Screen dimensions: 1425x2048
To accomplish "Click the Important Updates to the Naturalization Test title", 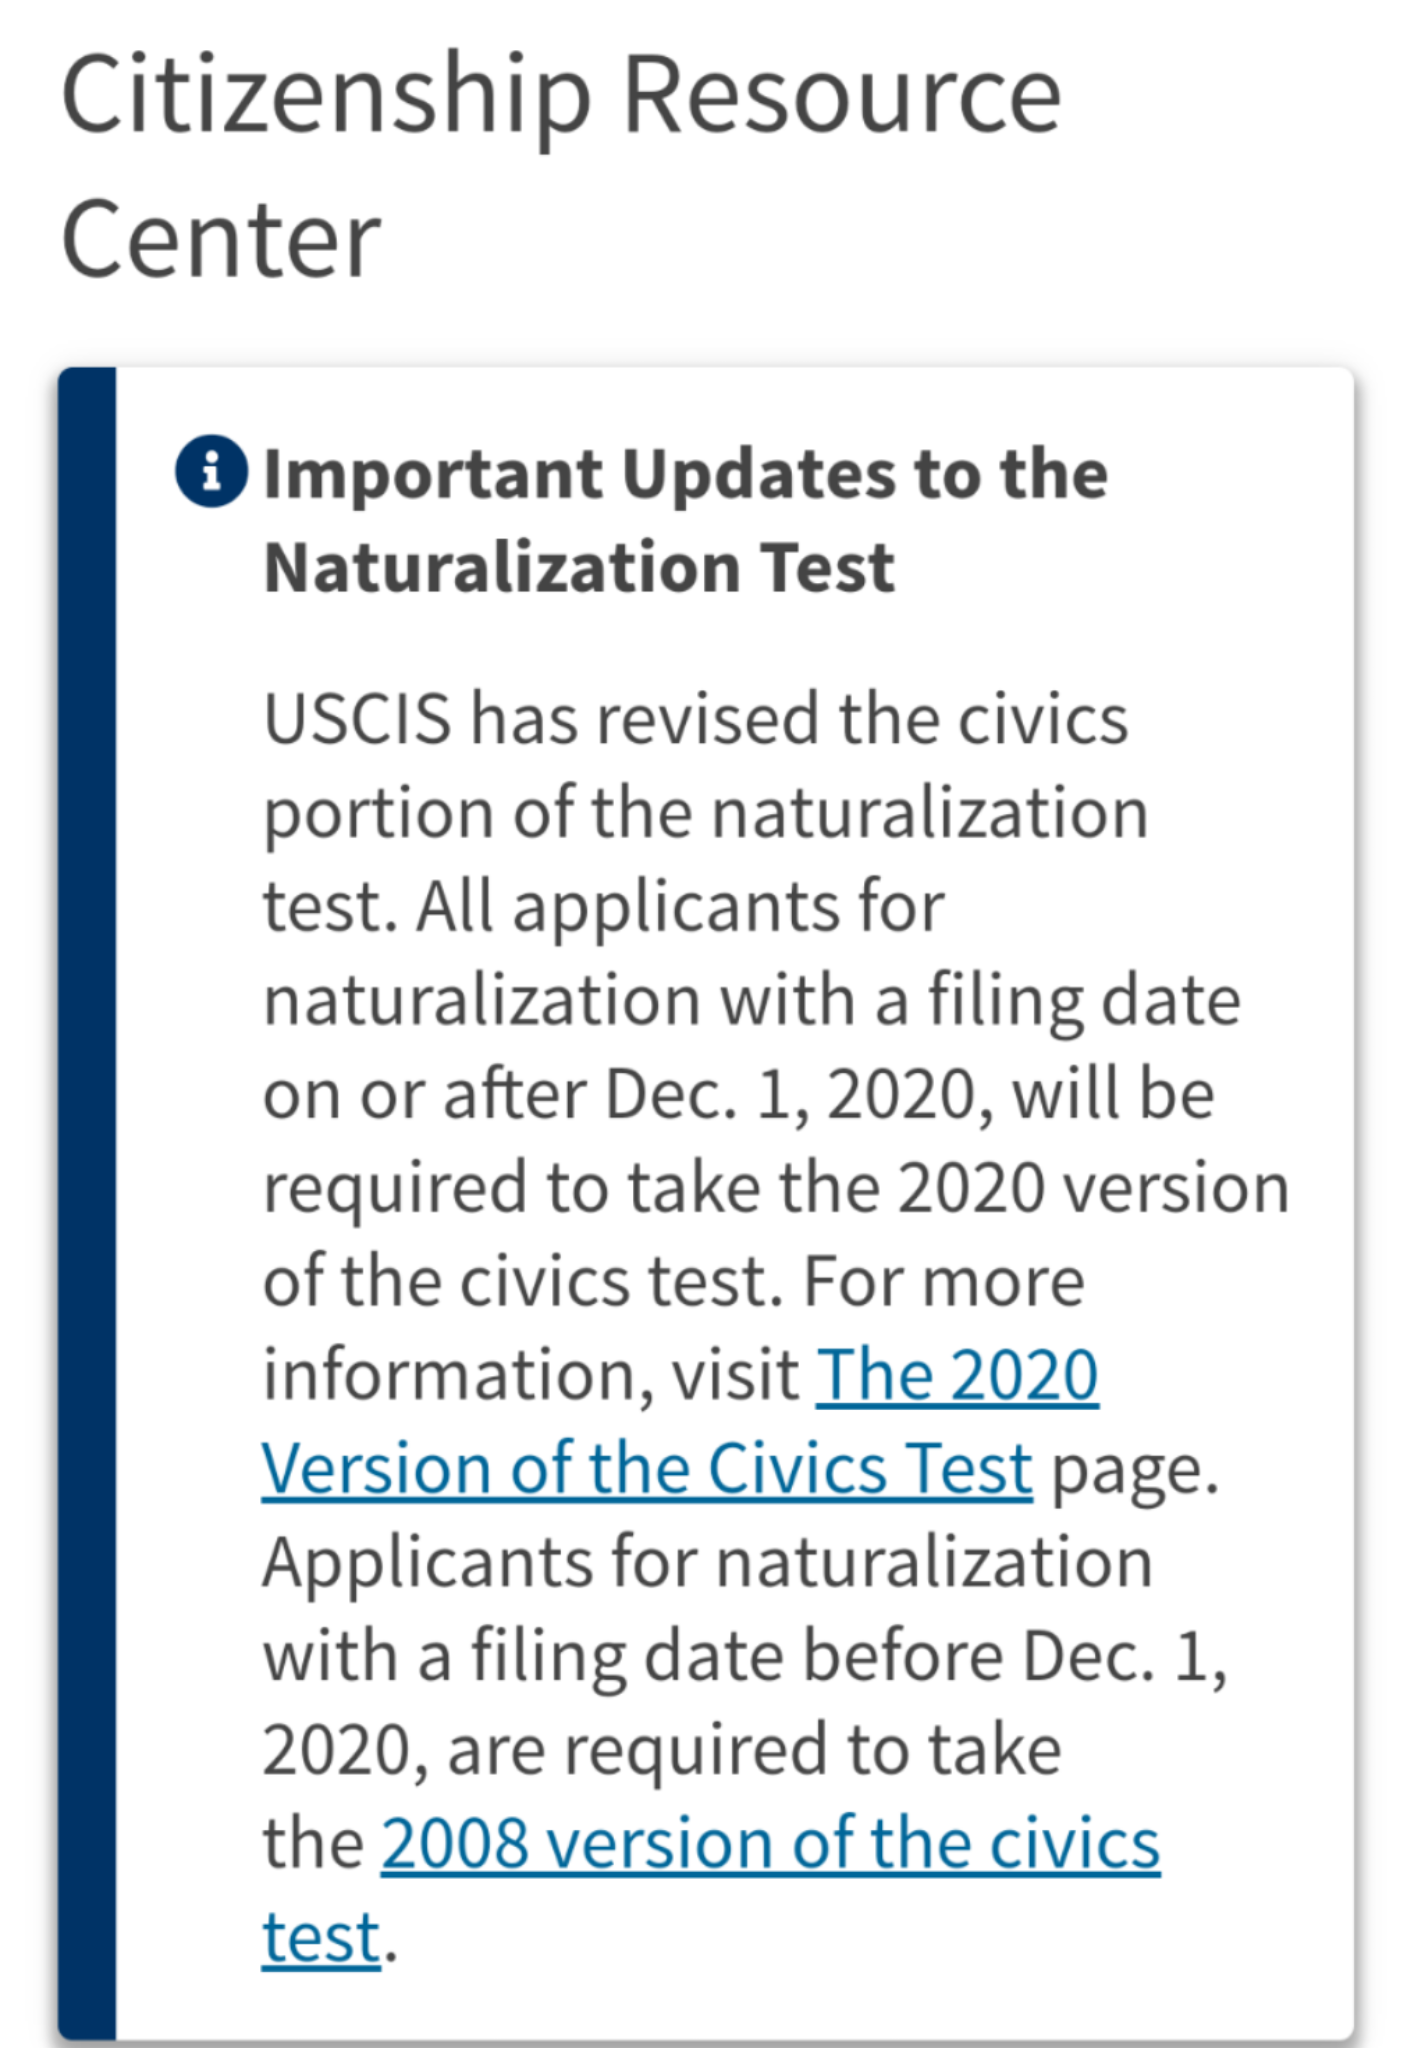I will (685, 520).
